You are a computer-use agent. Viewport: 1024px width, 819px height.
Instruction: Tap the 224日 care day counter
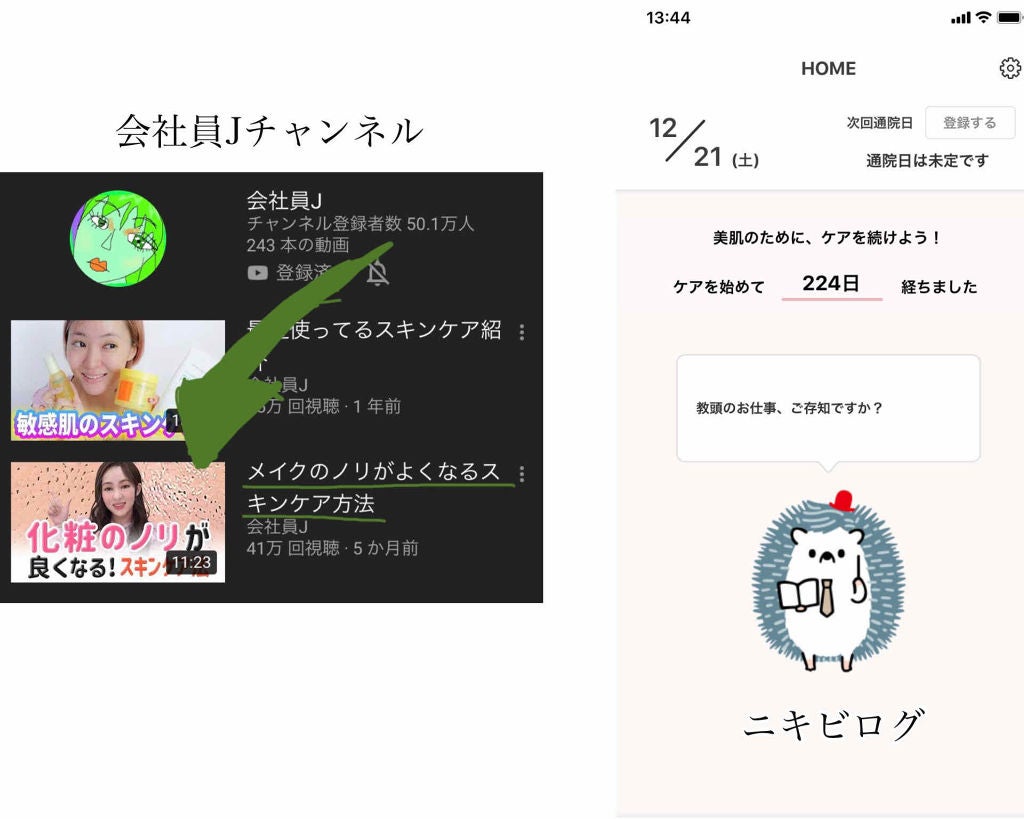(831, 284)
